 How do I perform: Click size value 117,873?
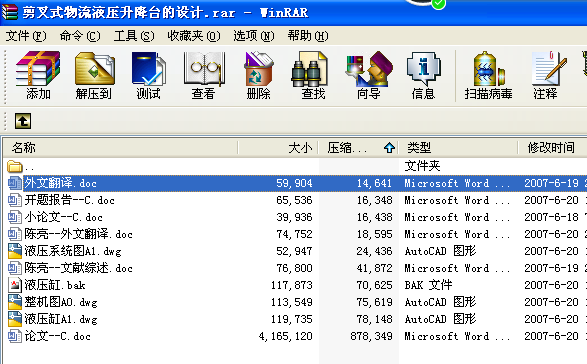click(292, 285)
